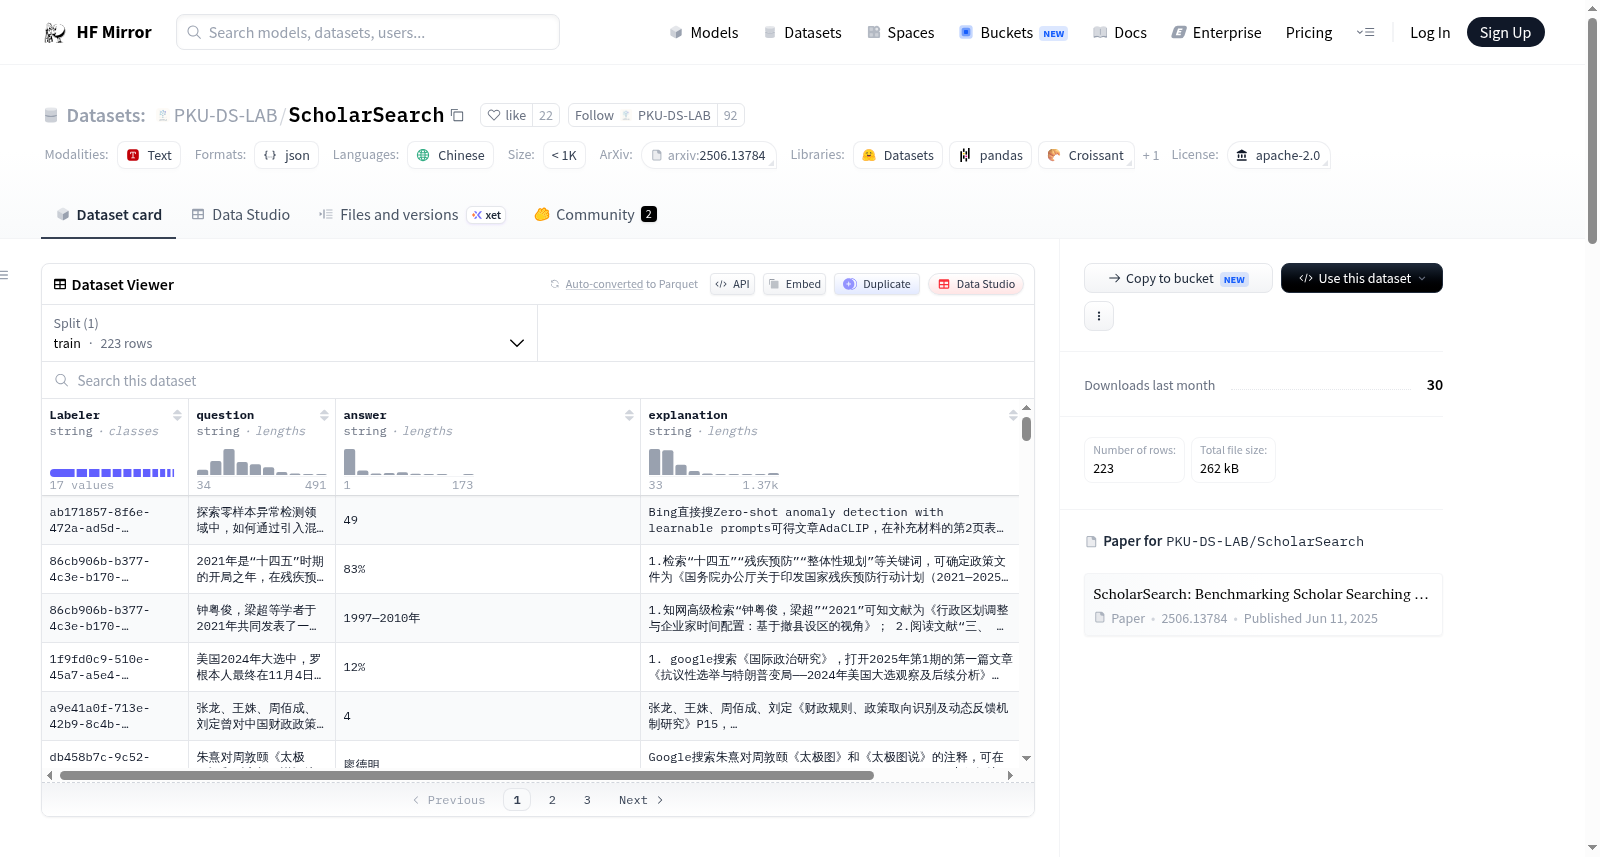Image resolution: width=1600 pixels, height=857 pixels.
Task: Switch to Data Studio tab
Action: click(241, 214)
